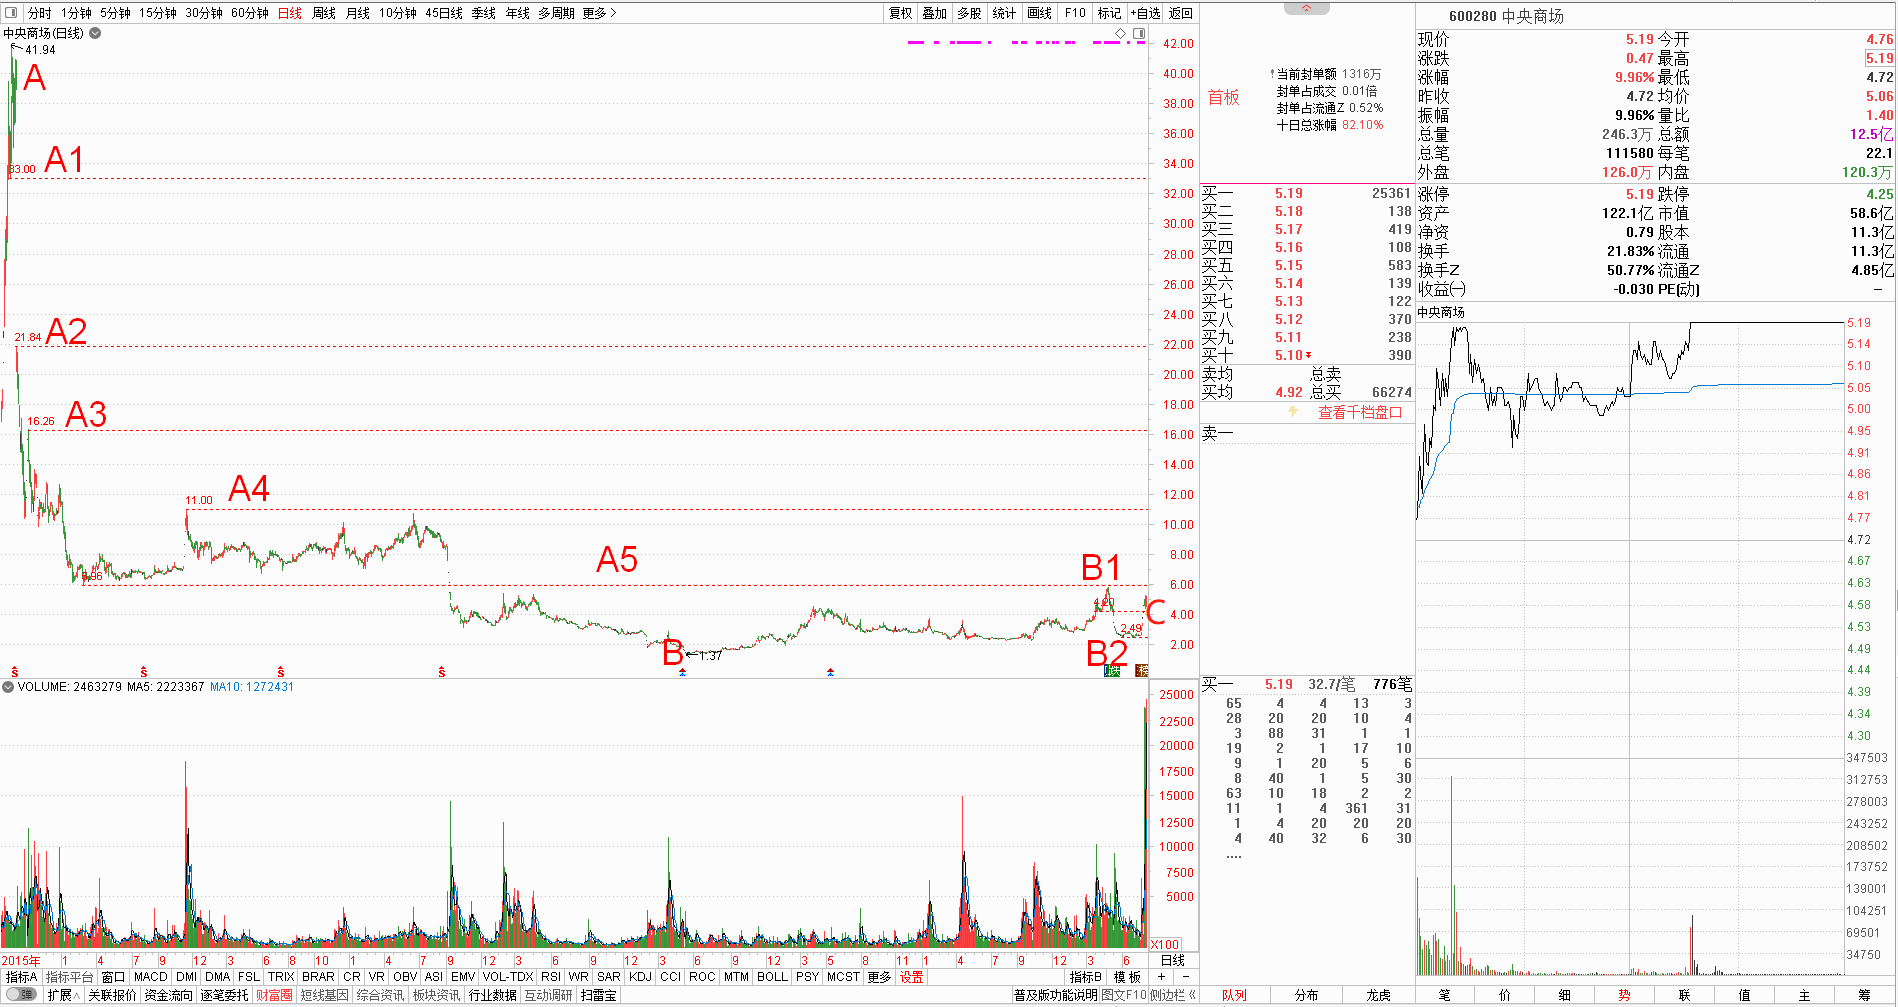Viewport: 1898px width, 1007px height.
Task: Select the 笔 tab under the intraday chart
Action: pyautogui.click(x=1444, y=995)
